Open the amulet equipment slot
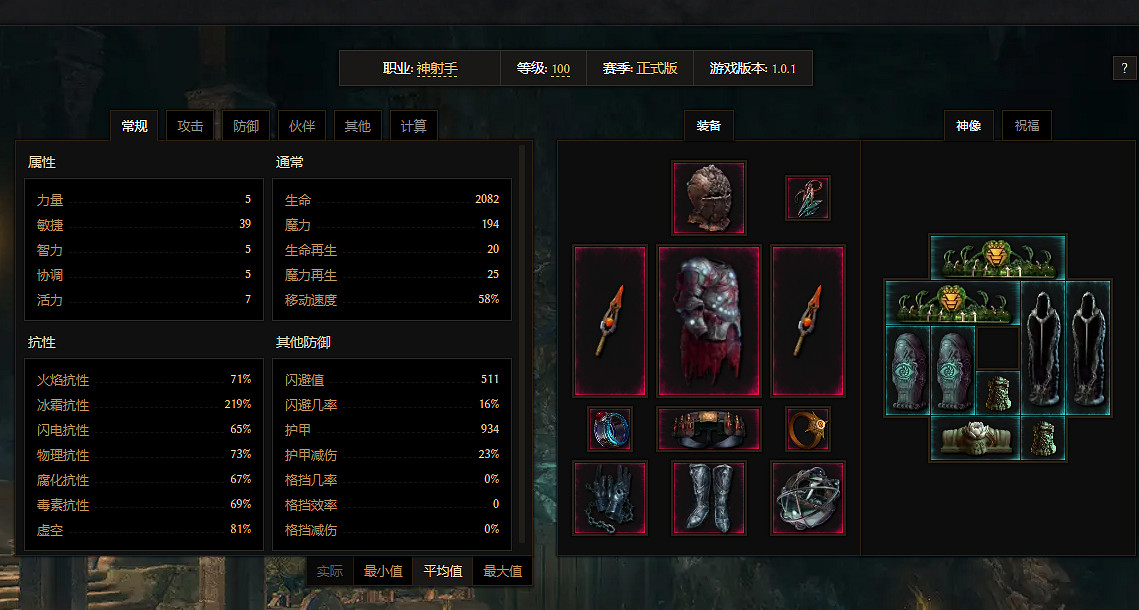This screenshot has width=1139, height=610. (x=808, y=198)
